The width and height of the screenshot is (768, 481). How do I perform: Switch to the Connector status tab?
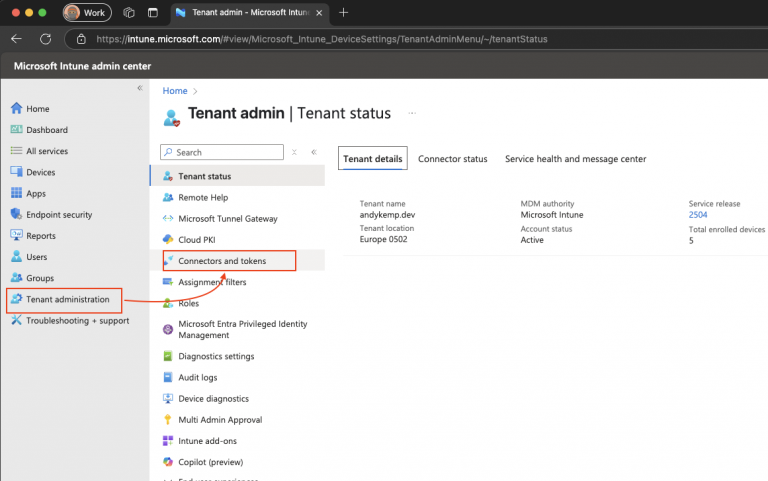point(452,159)
